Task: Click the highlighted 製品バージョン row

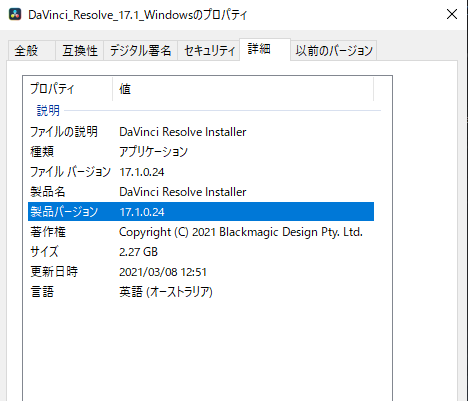Action: click(201, 212)
